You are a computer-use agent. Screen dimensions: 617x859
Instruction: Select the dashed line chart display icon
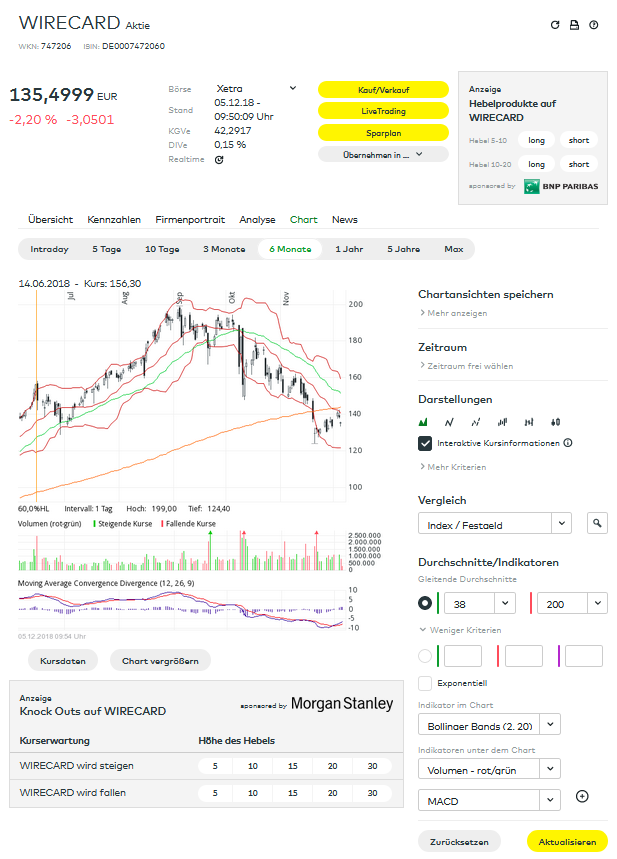[476, 422]
